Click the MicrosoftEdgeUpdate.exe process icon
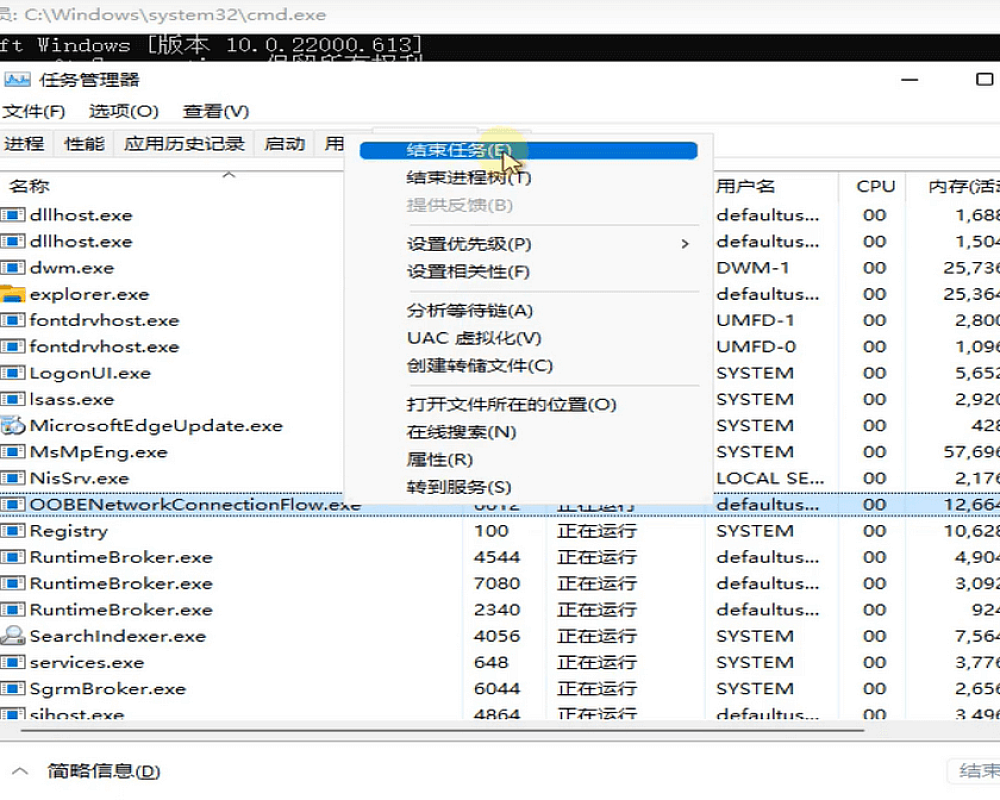The image size is (1000, 800). (12, 425)
